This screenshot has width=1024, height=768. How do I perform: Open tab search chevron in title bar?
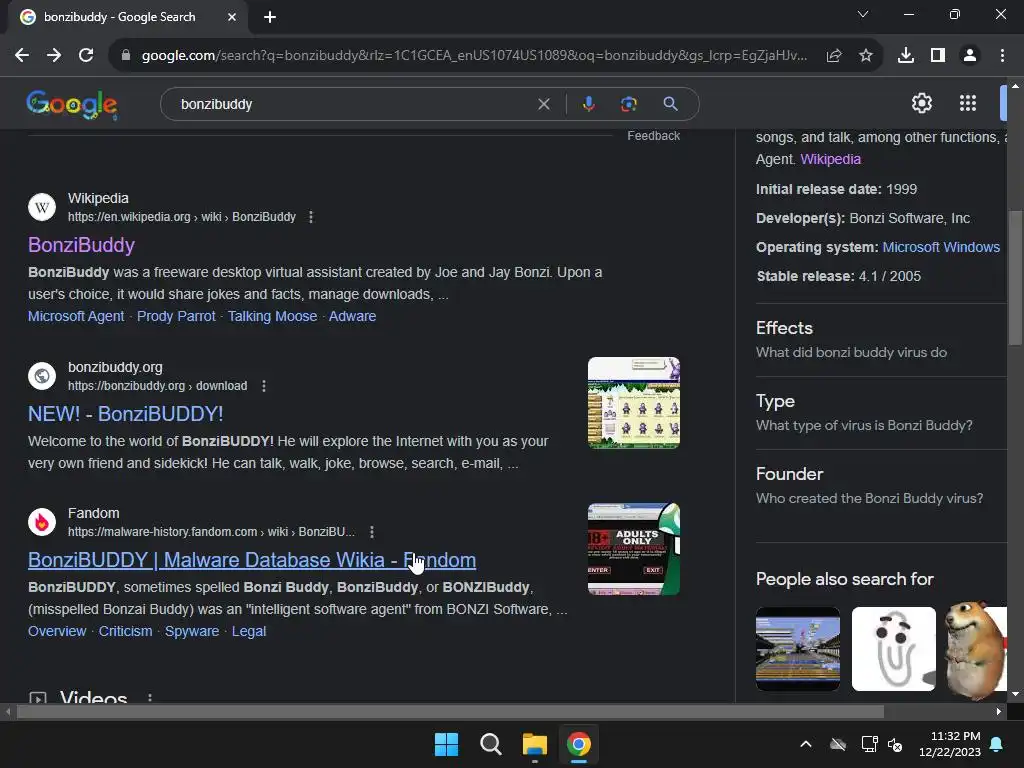click(863, 14)
